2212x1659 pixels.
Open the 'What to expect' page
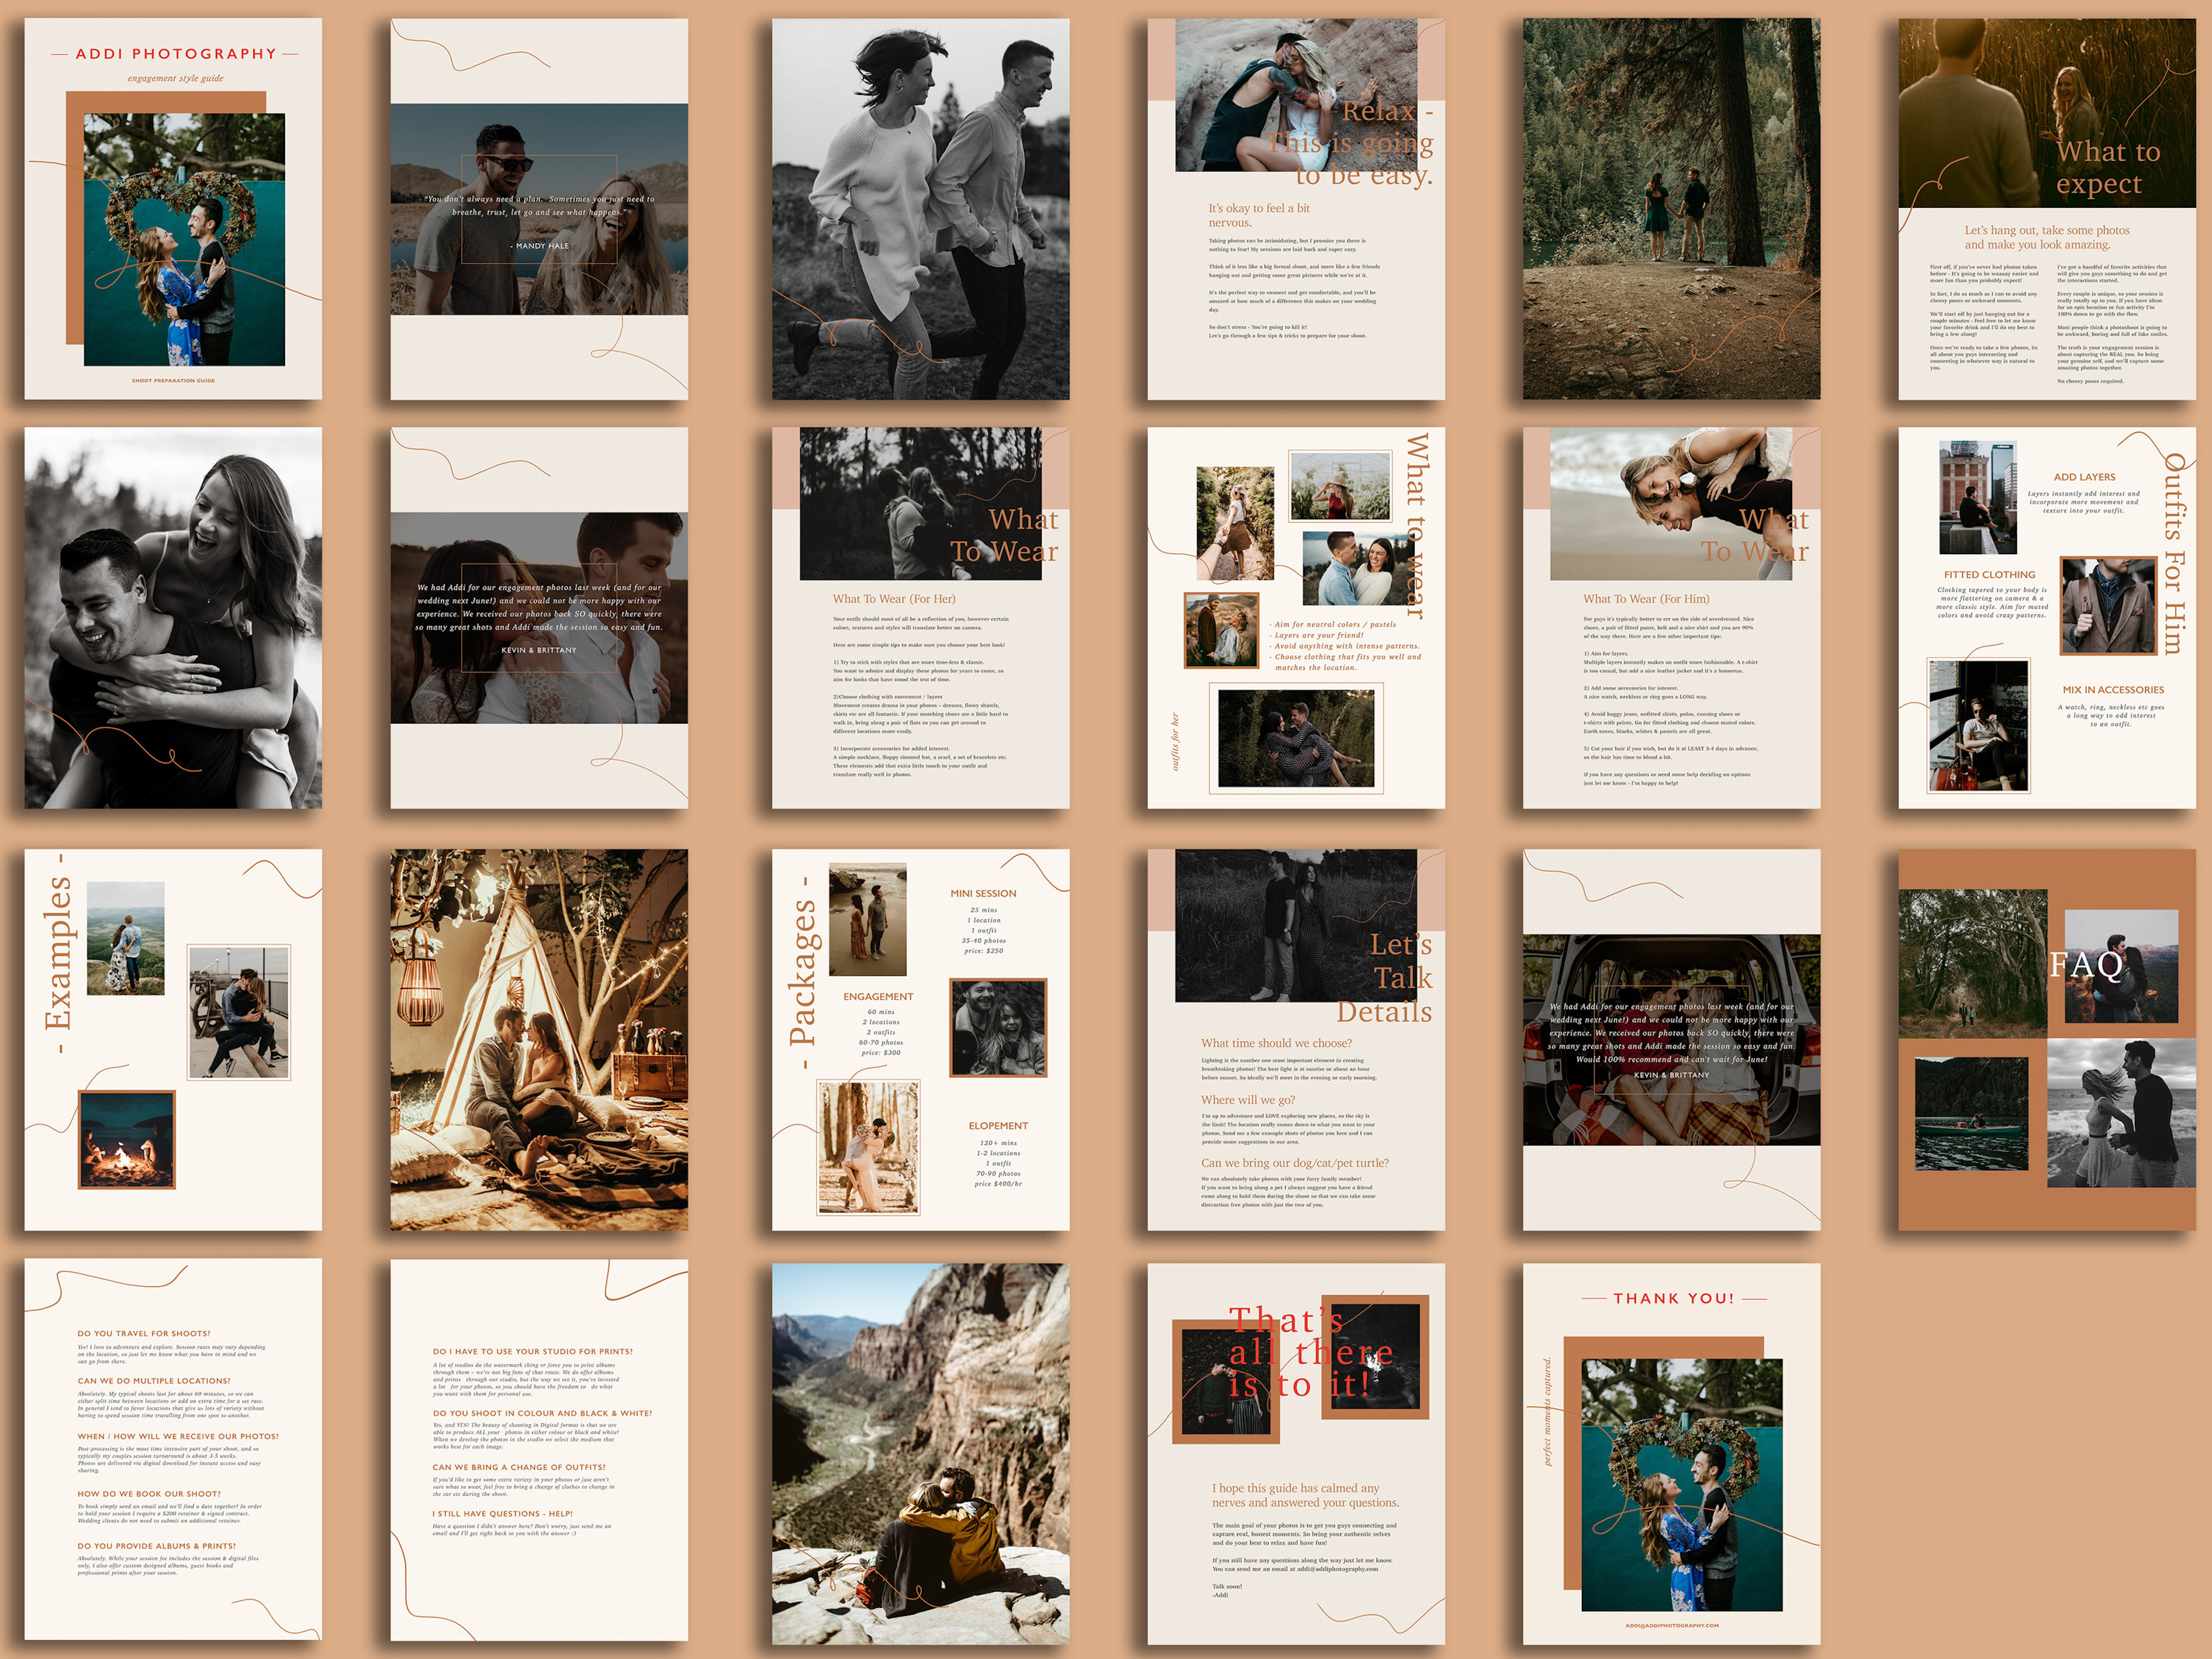click(2046, 209)
